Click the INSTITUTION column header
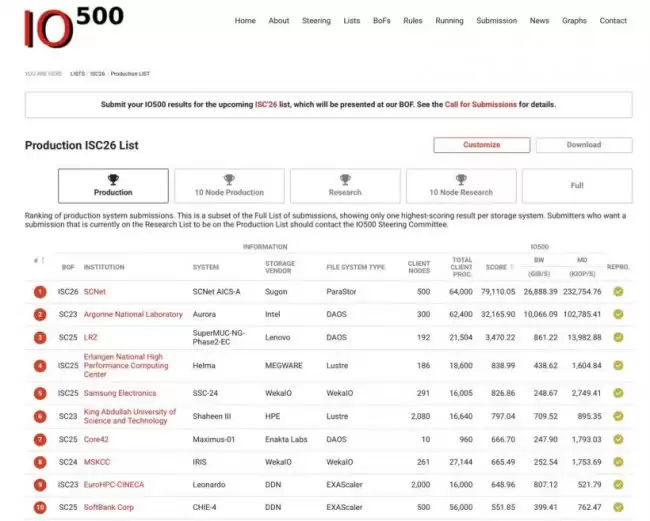This screenshot has height=521, width=650. click(104, 267)
